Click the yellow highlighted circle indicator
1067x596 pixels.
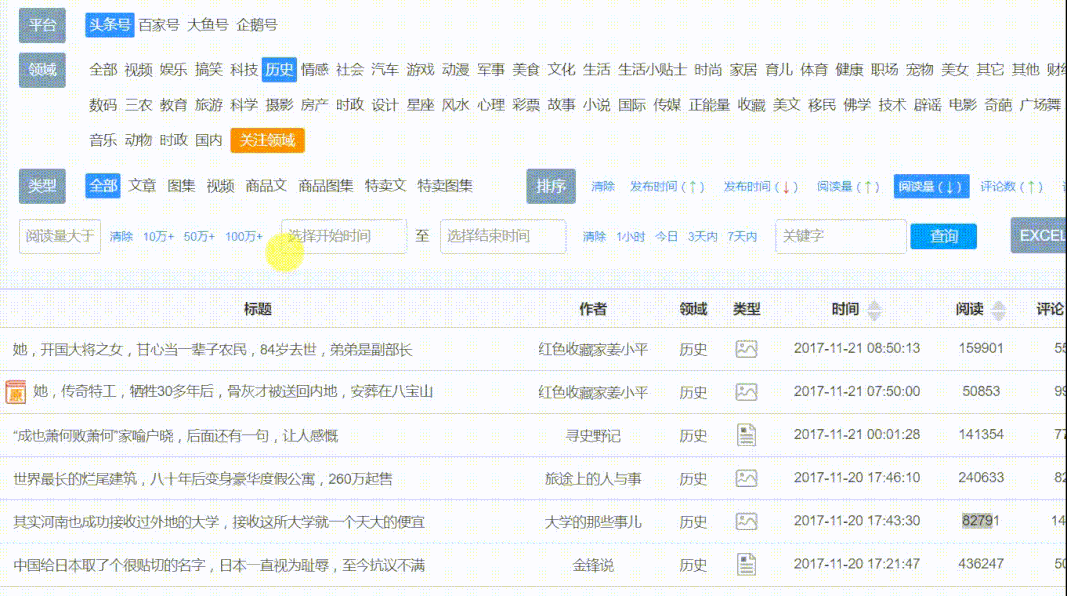click(283, 253)
